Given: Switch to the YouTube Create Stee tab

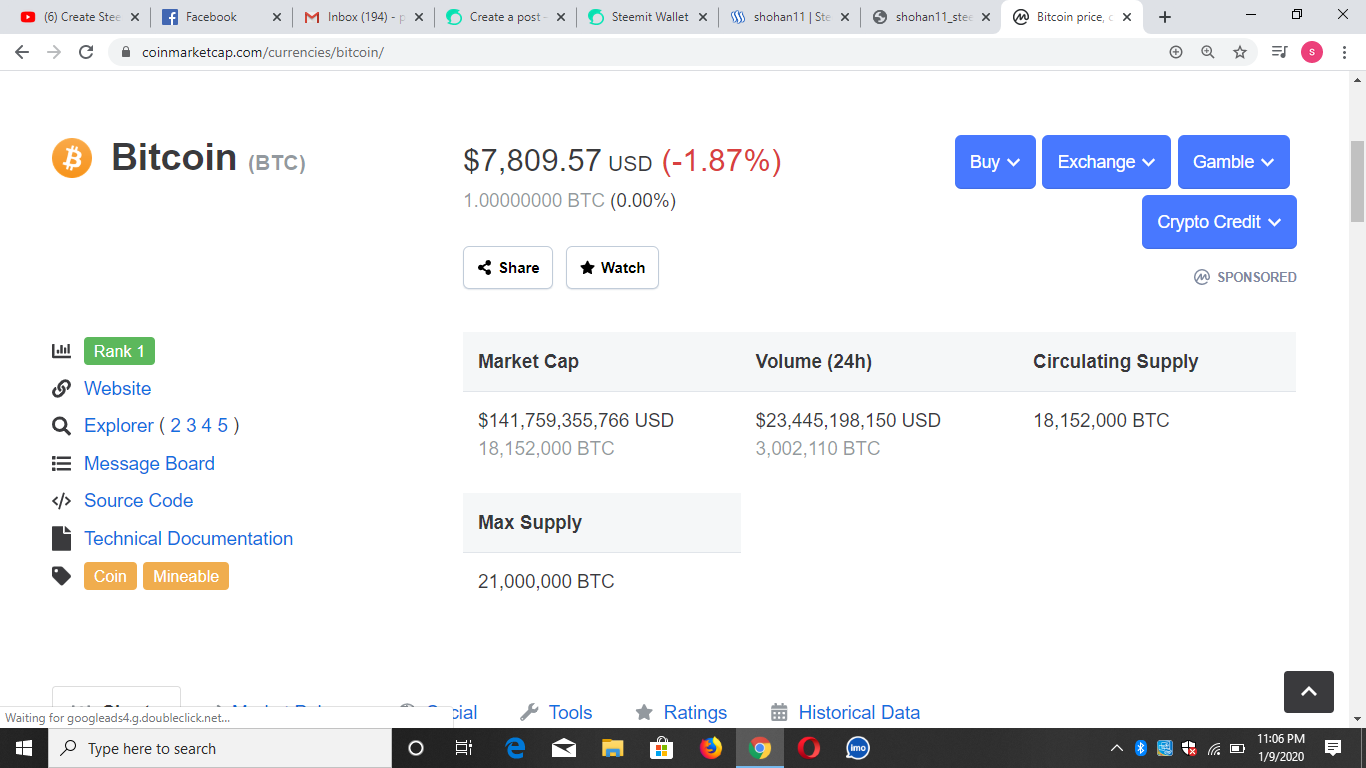Looking at the screenshot, I should [x=78, y=17].
